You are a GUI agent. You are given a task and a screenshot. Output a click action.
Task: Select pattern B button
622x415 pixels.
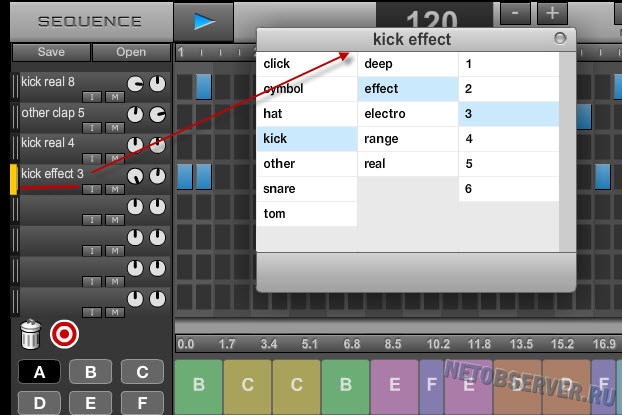point(90,372)
